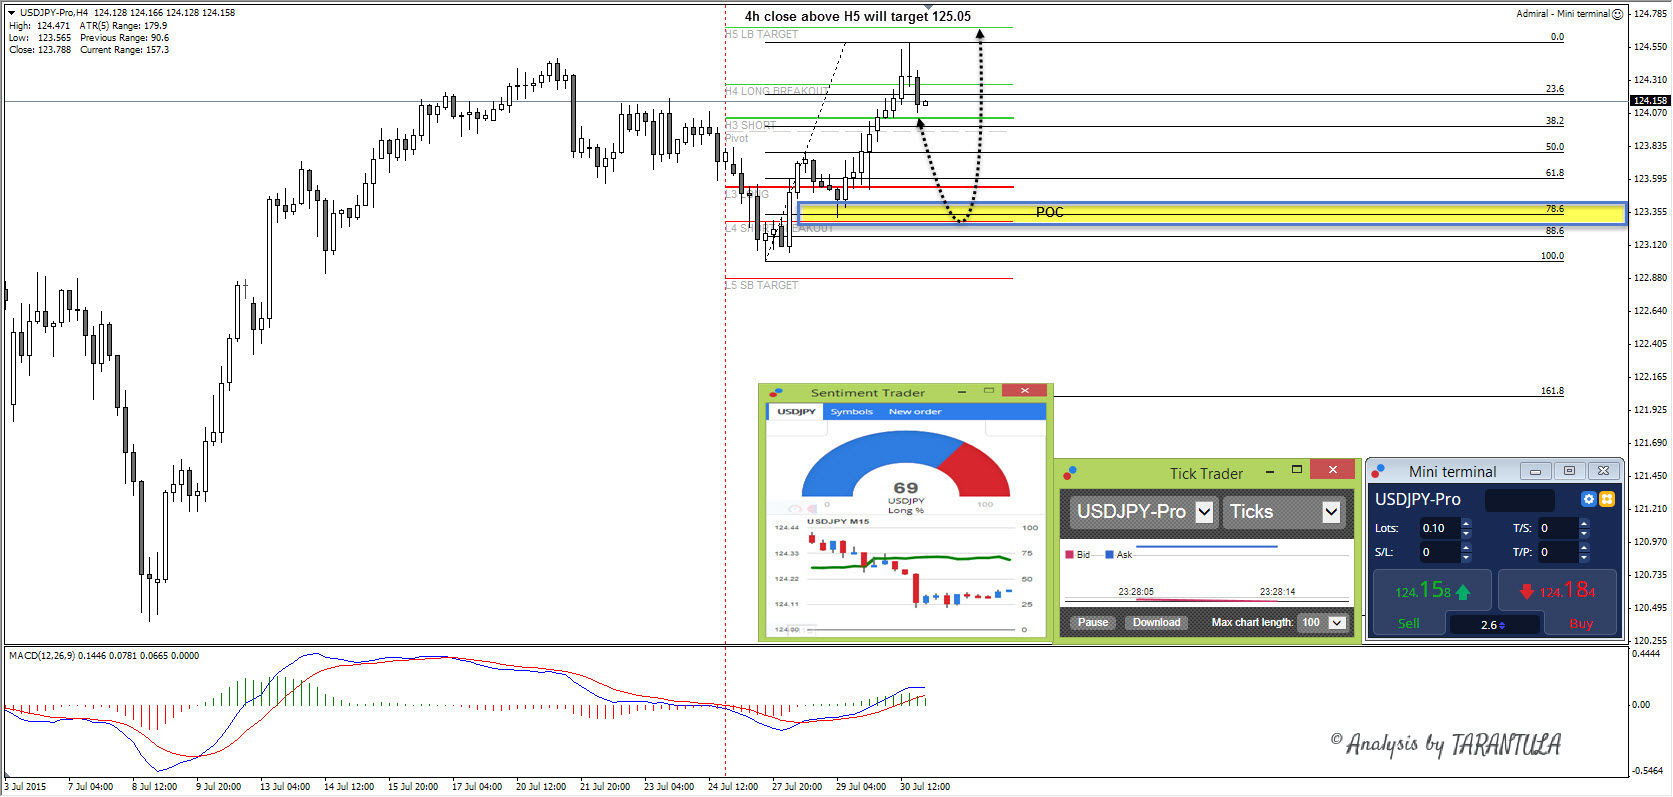Restore the Mini terminal window
1673x797 pixels.
1569,471
